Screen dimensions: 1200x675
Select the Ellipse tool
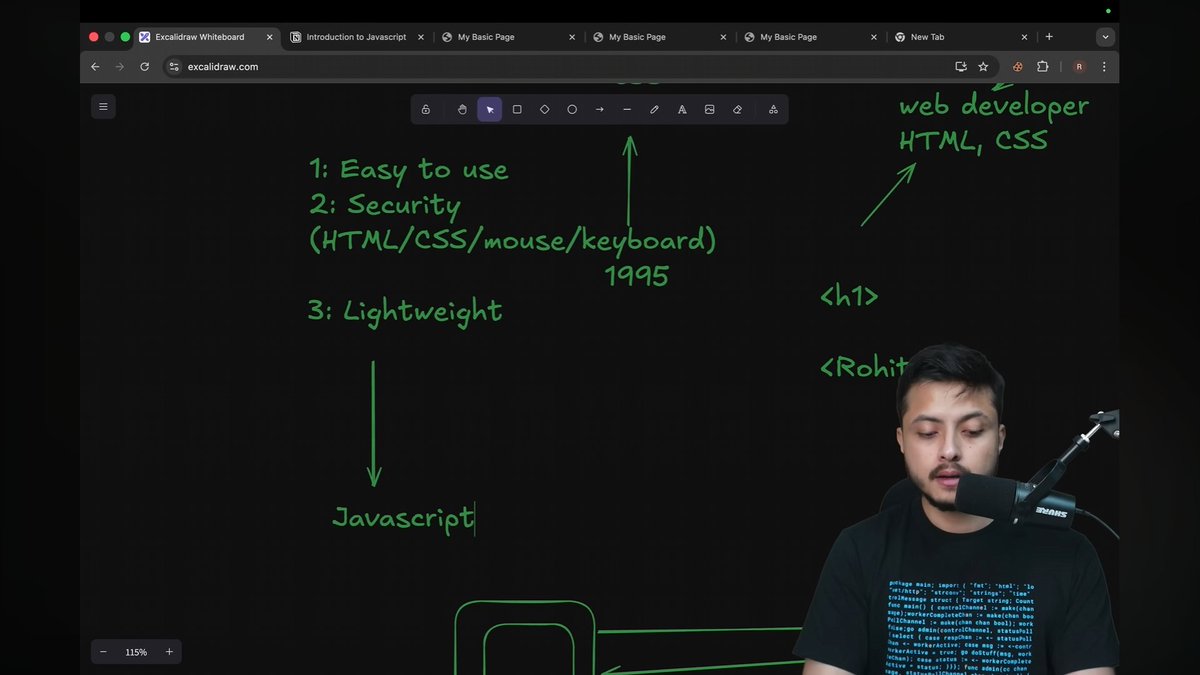click(x=572, y=110)
